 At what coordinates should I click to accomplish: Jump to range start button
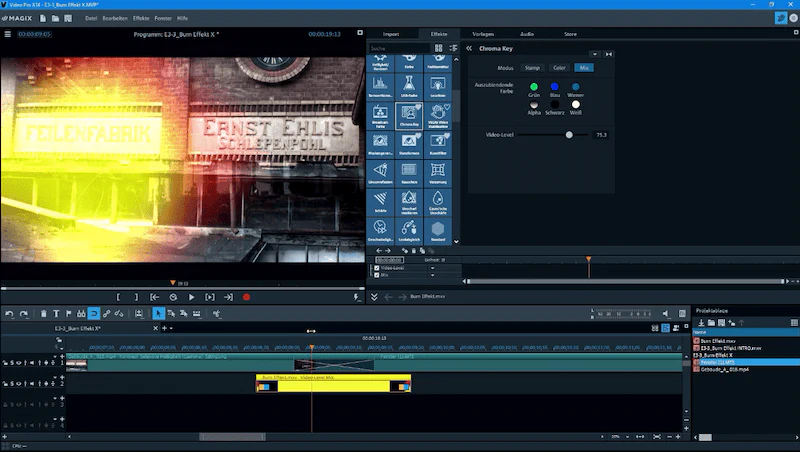155,297
